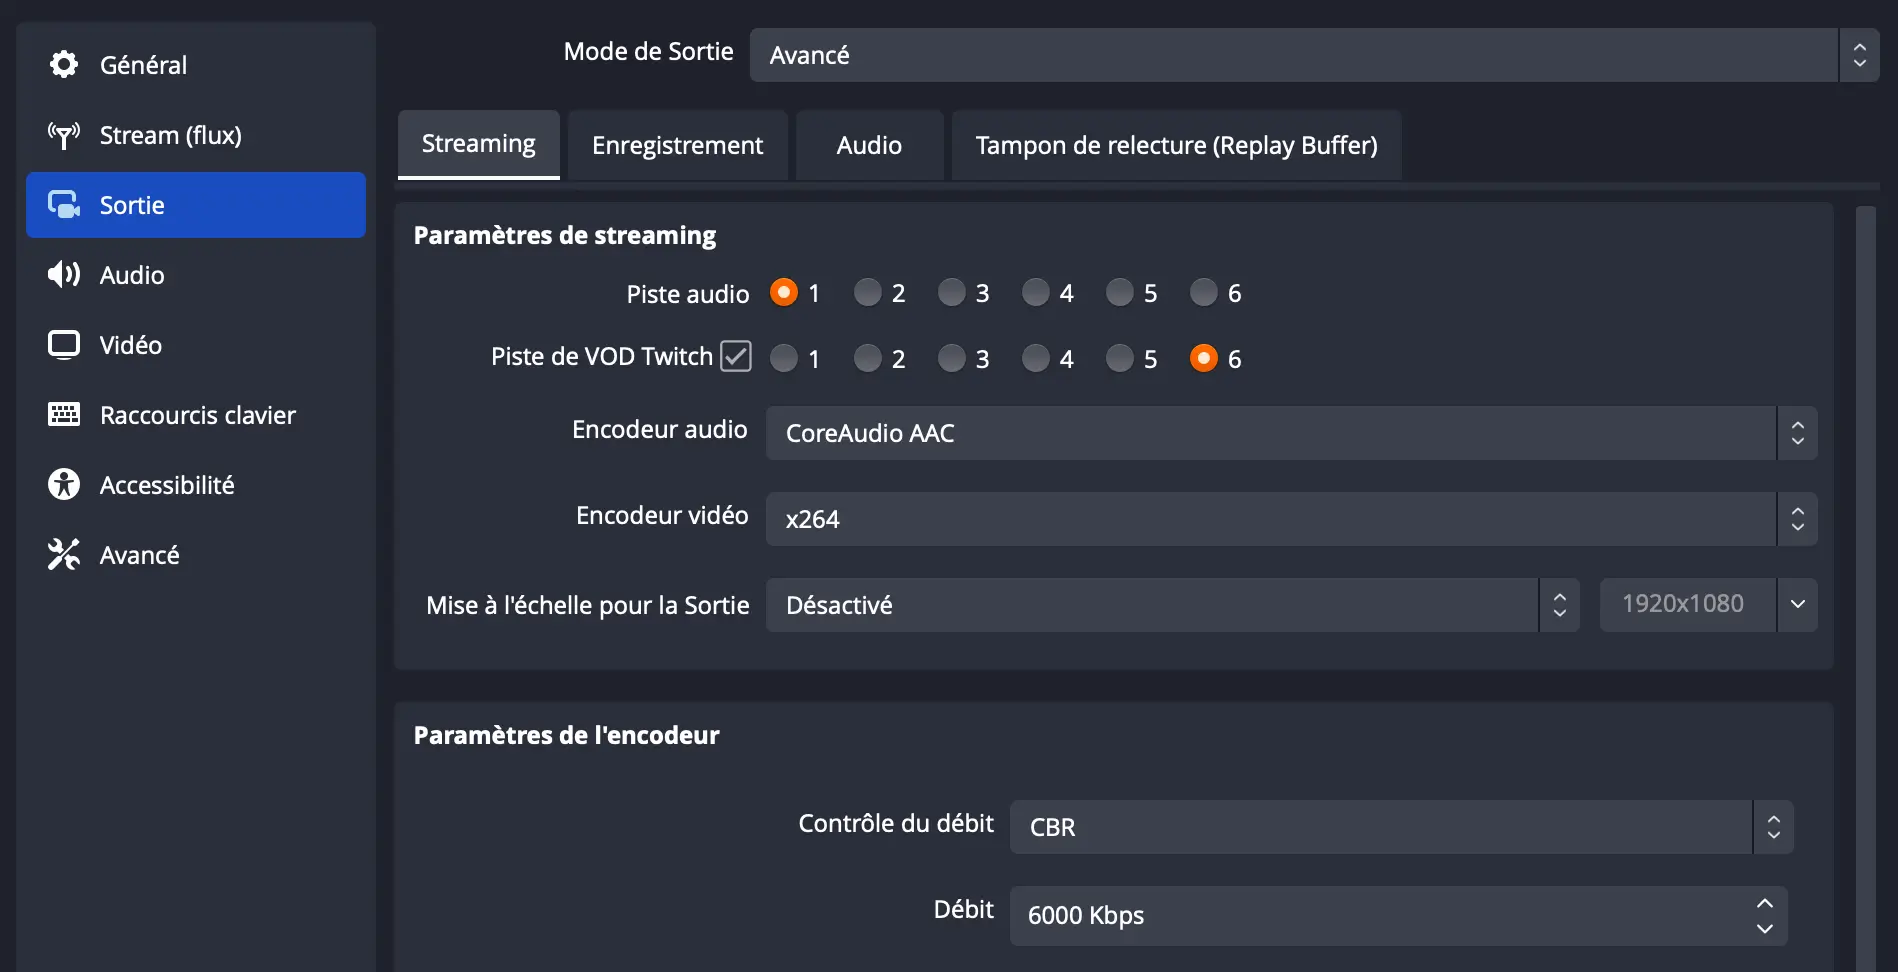Switch to the Enregistrement tab

677,145
